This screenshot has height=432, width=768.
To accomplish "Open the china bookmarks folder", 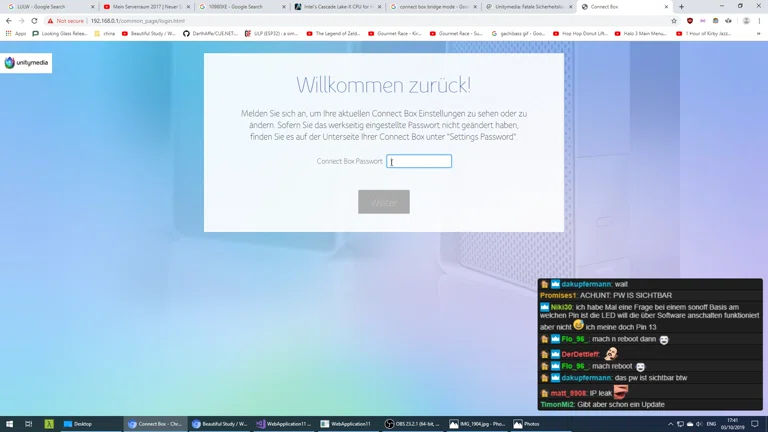I will (104, 33).
